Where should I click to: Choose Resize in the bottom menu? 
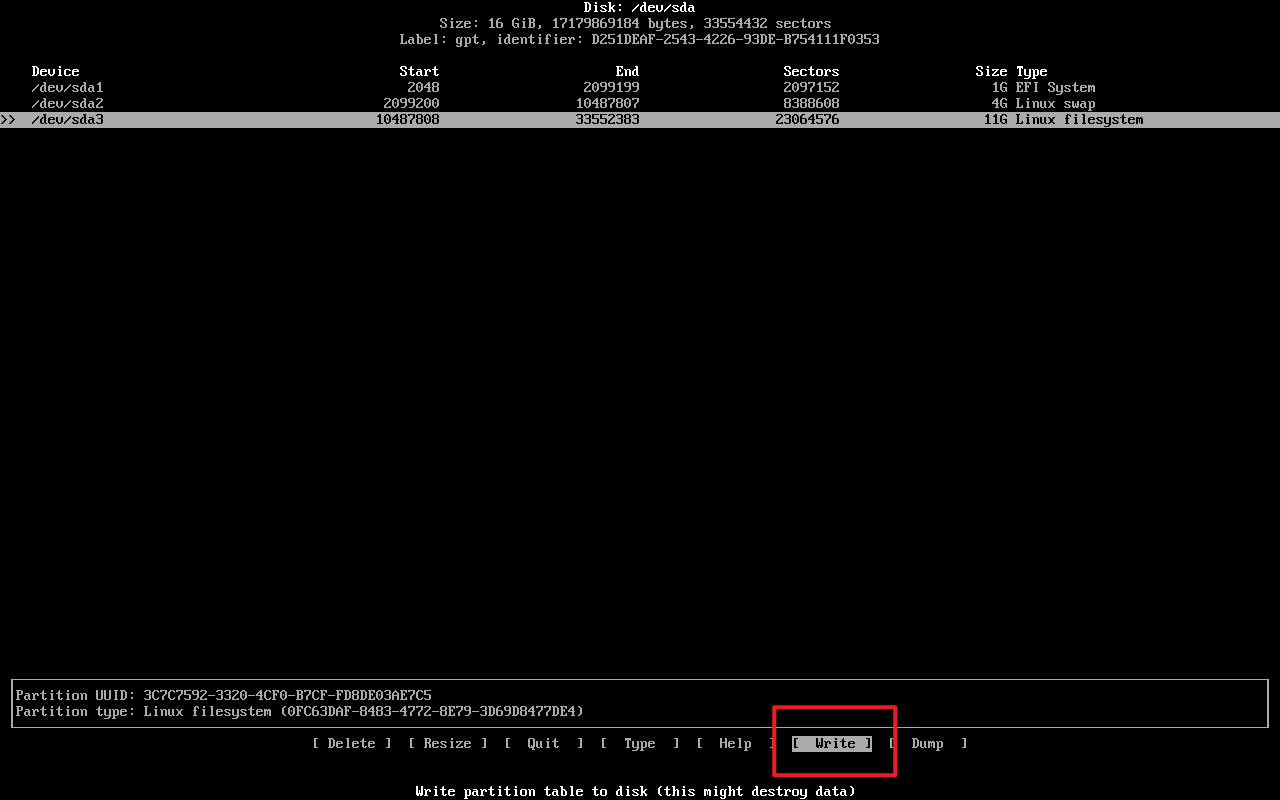447,743
